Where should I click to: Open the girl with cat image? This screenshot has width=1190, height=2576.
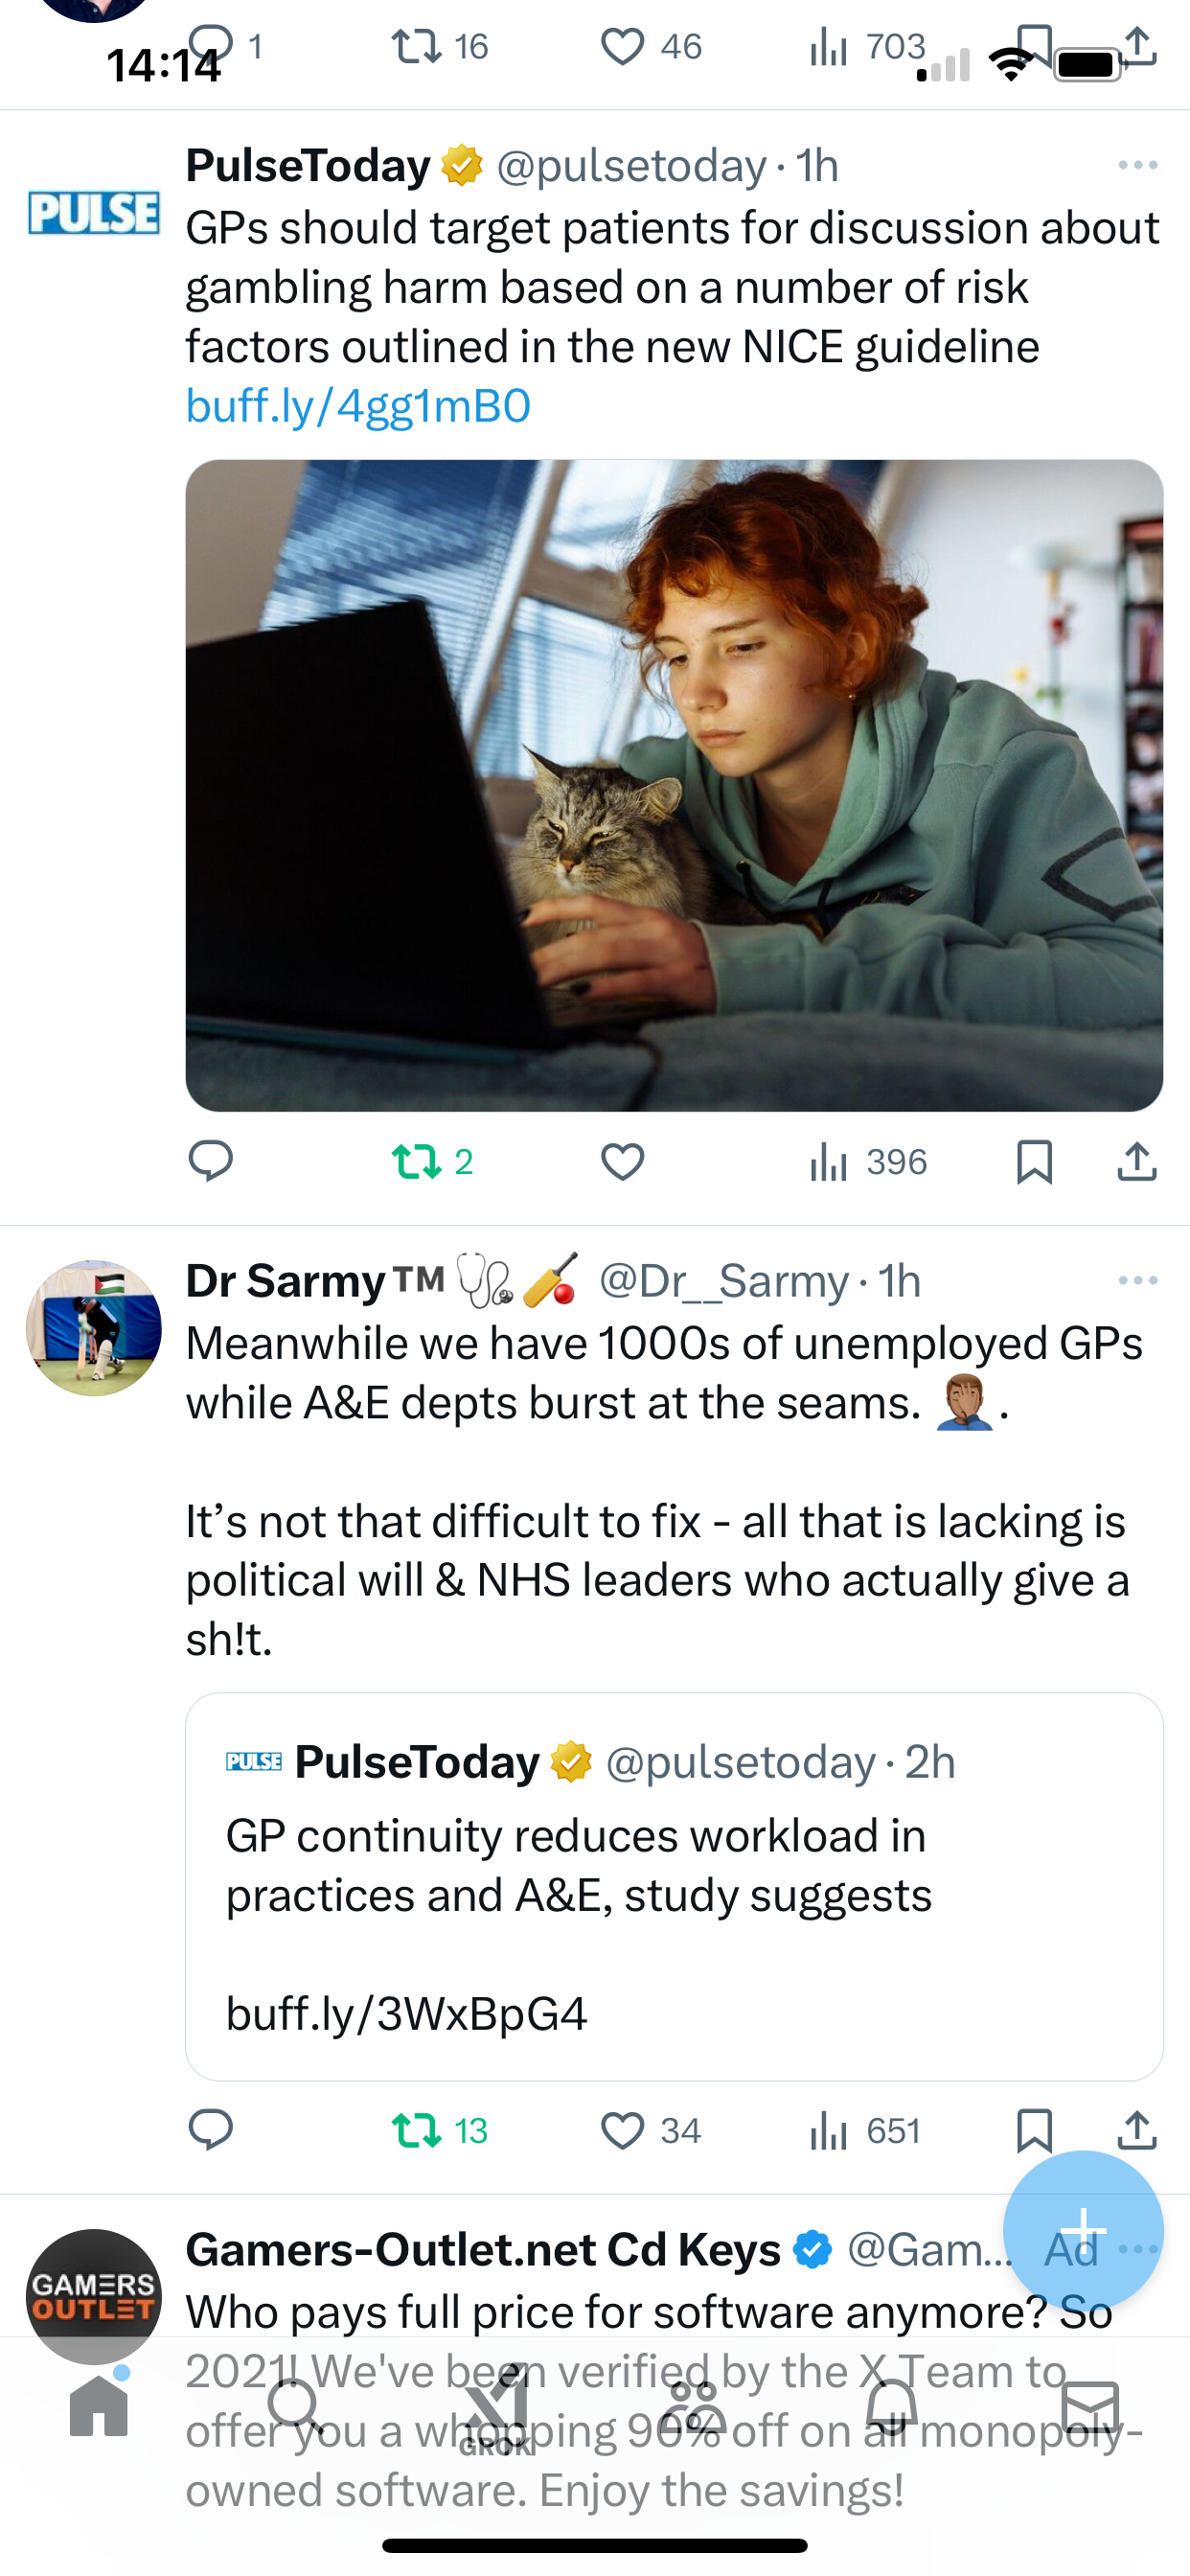(674, 785)
